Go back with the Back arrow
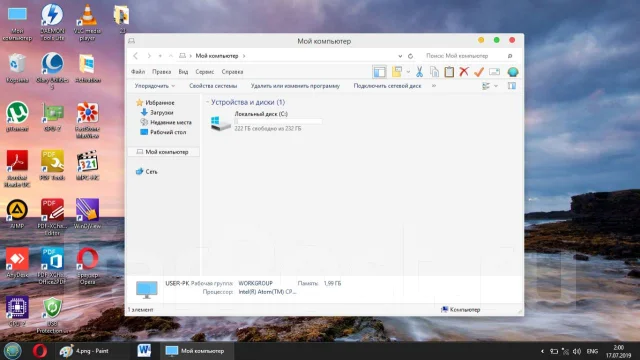Viewport: 640px width, 360px height. point(136,56)
